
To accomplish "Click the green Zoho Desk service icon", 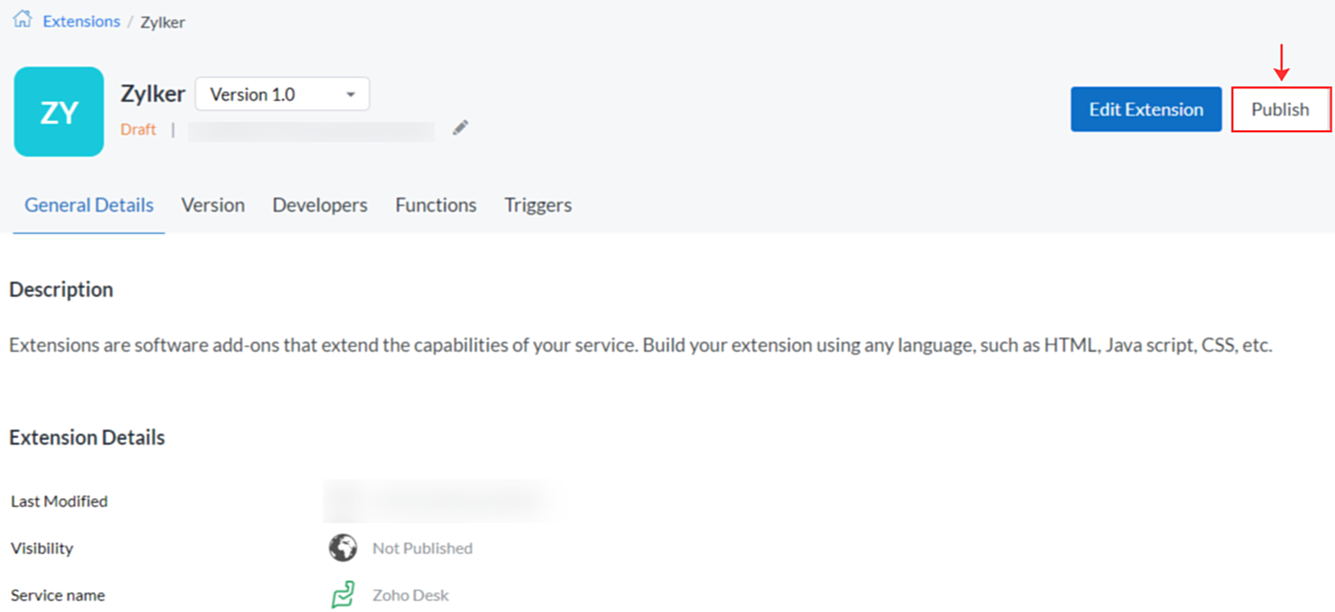I will [343, 595].
